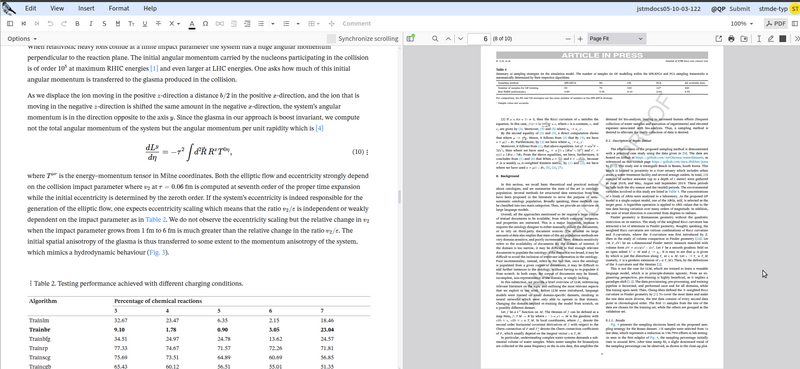Search within the PDF document
This screenshot has height=369, width=800.
tap(435, 38)
